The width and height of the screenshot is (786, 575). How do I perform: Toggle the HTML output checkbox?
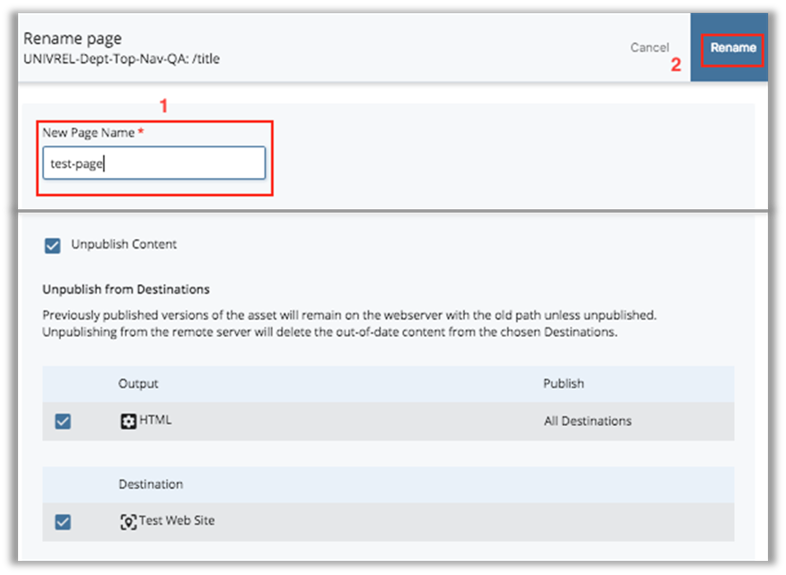pos(63,421)
